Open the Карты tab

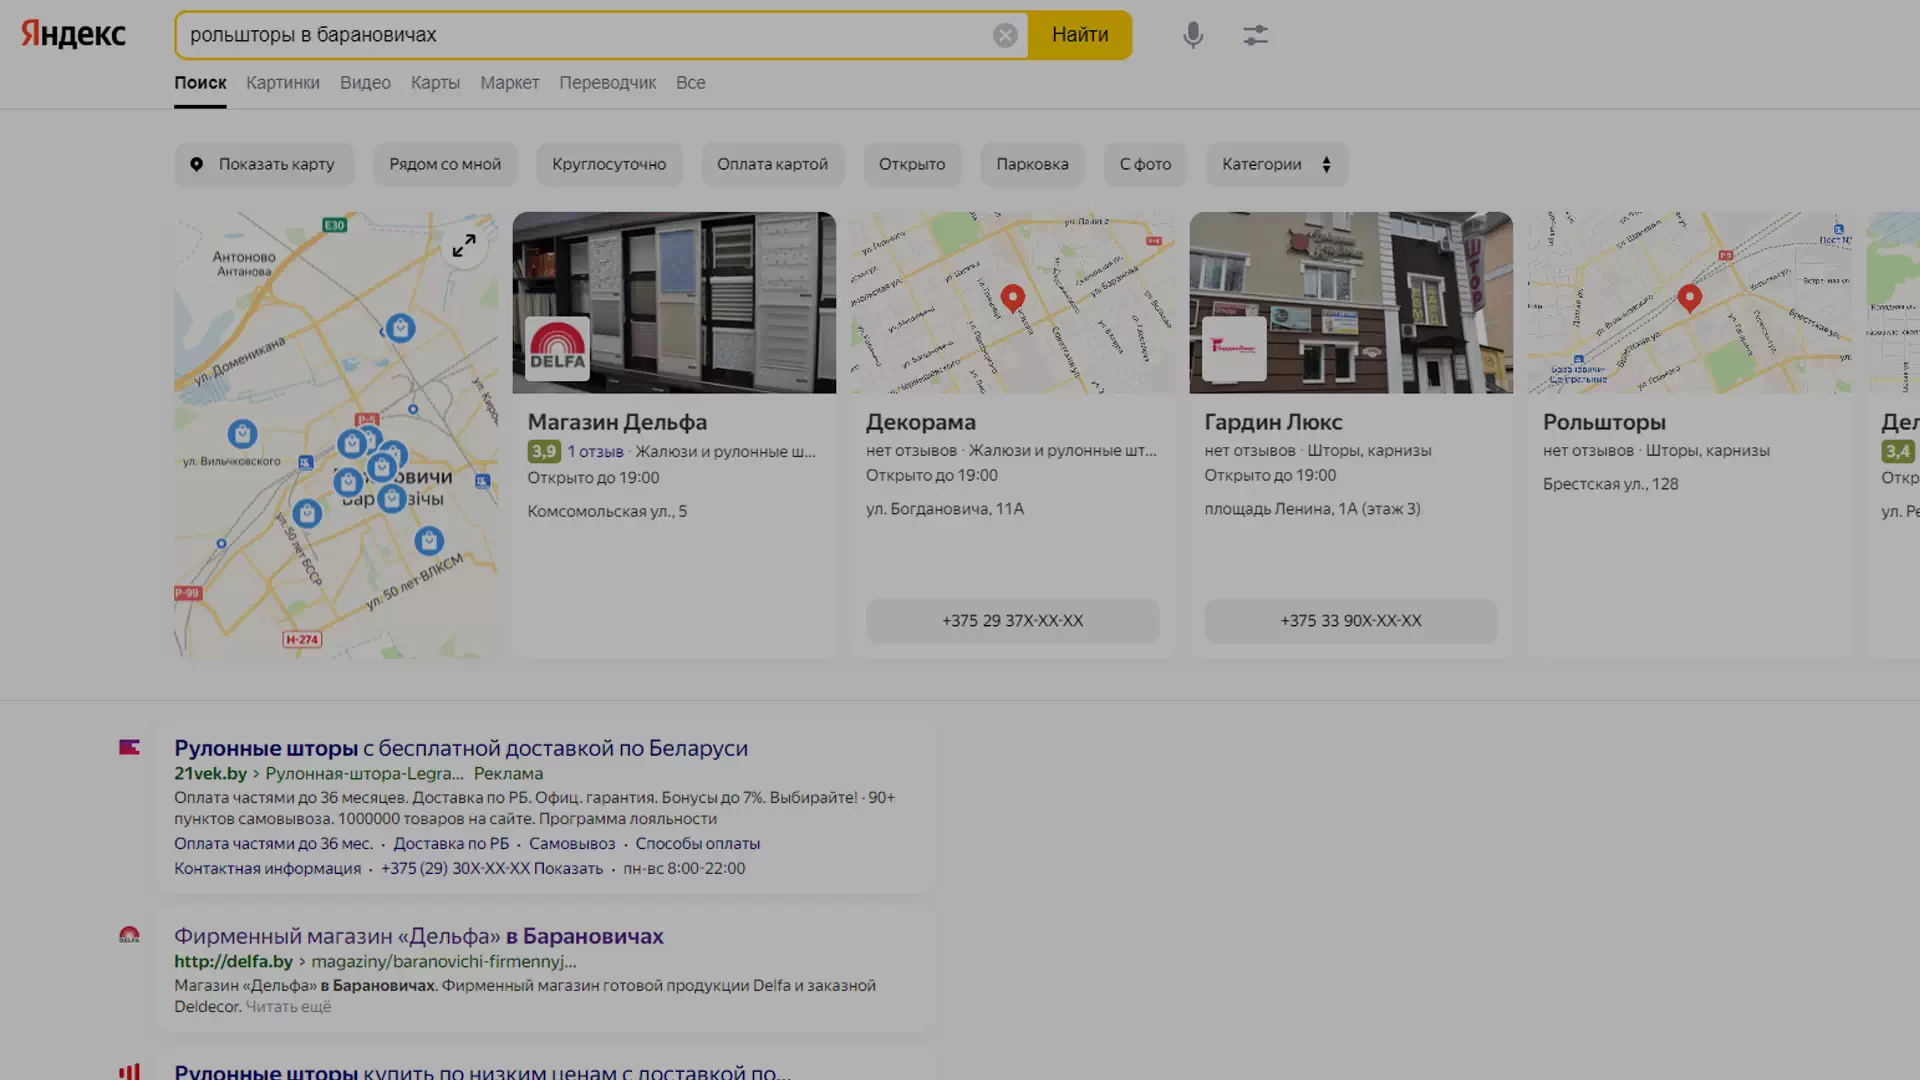click(435, 83)
